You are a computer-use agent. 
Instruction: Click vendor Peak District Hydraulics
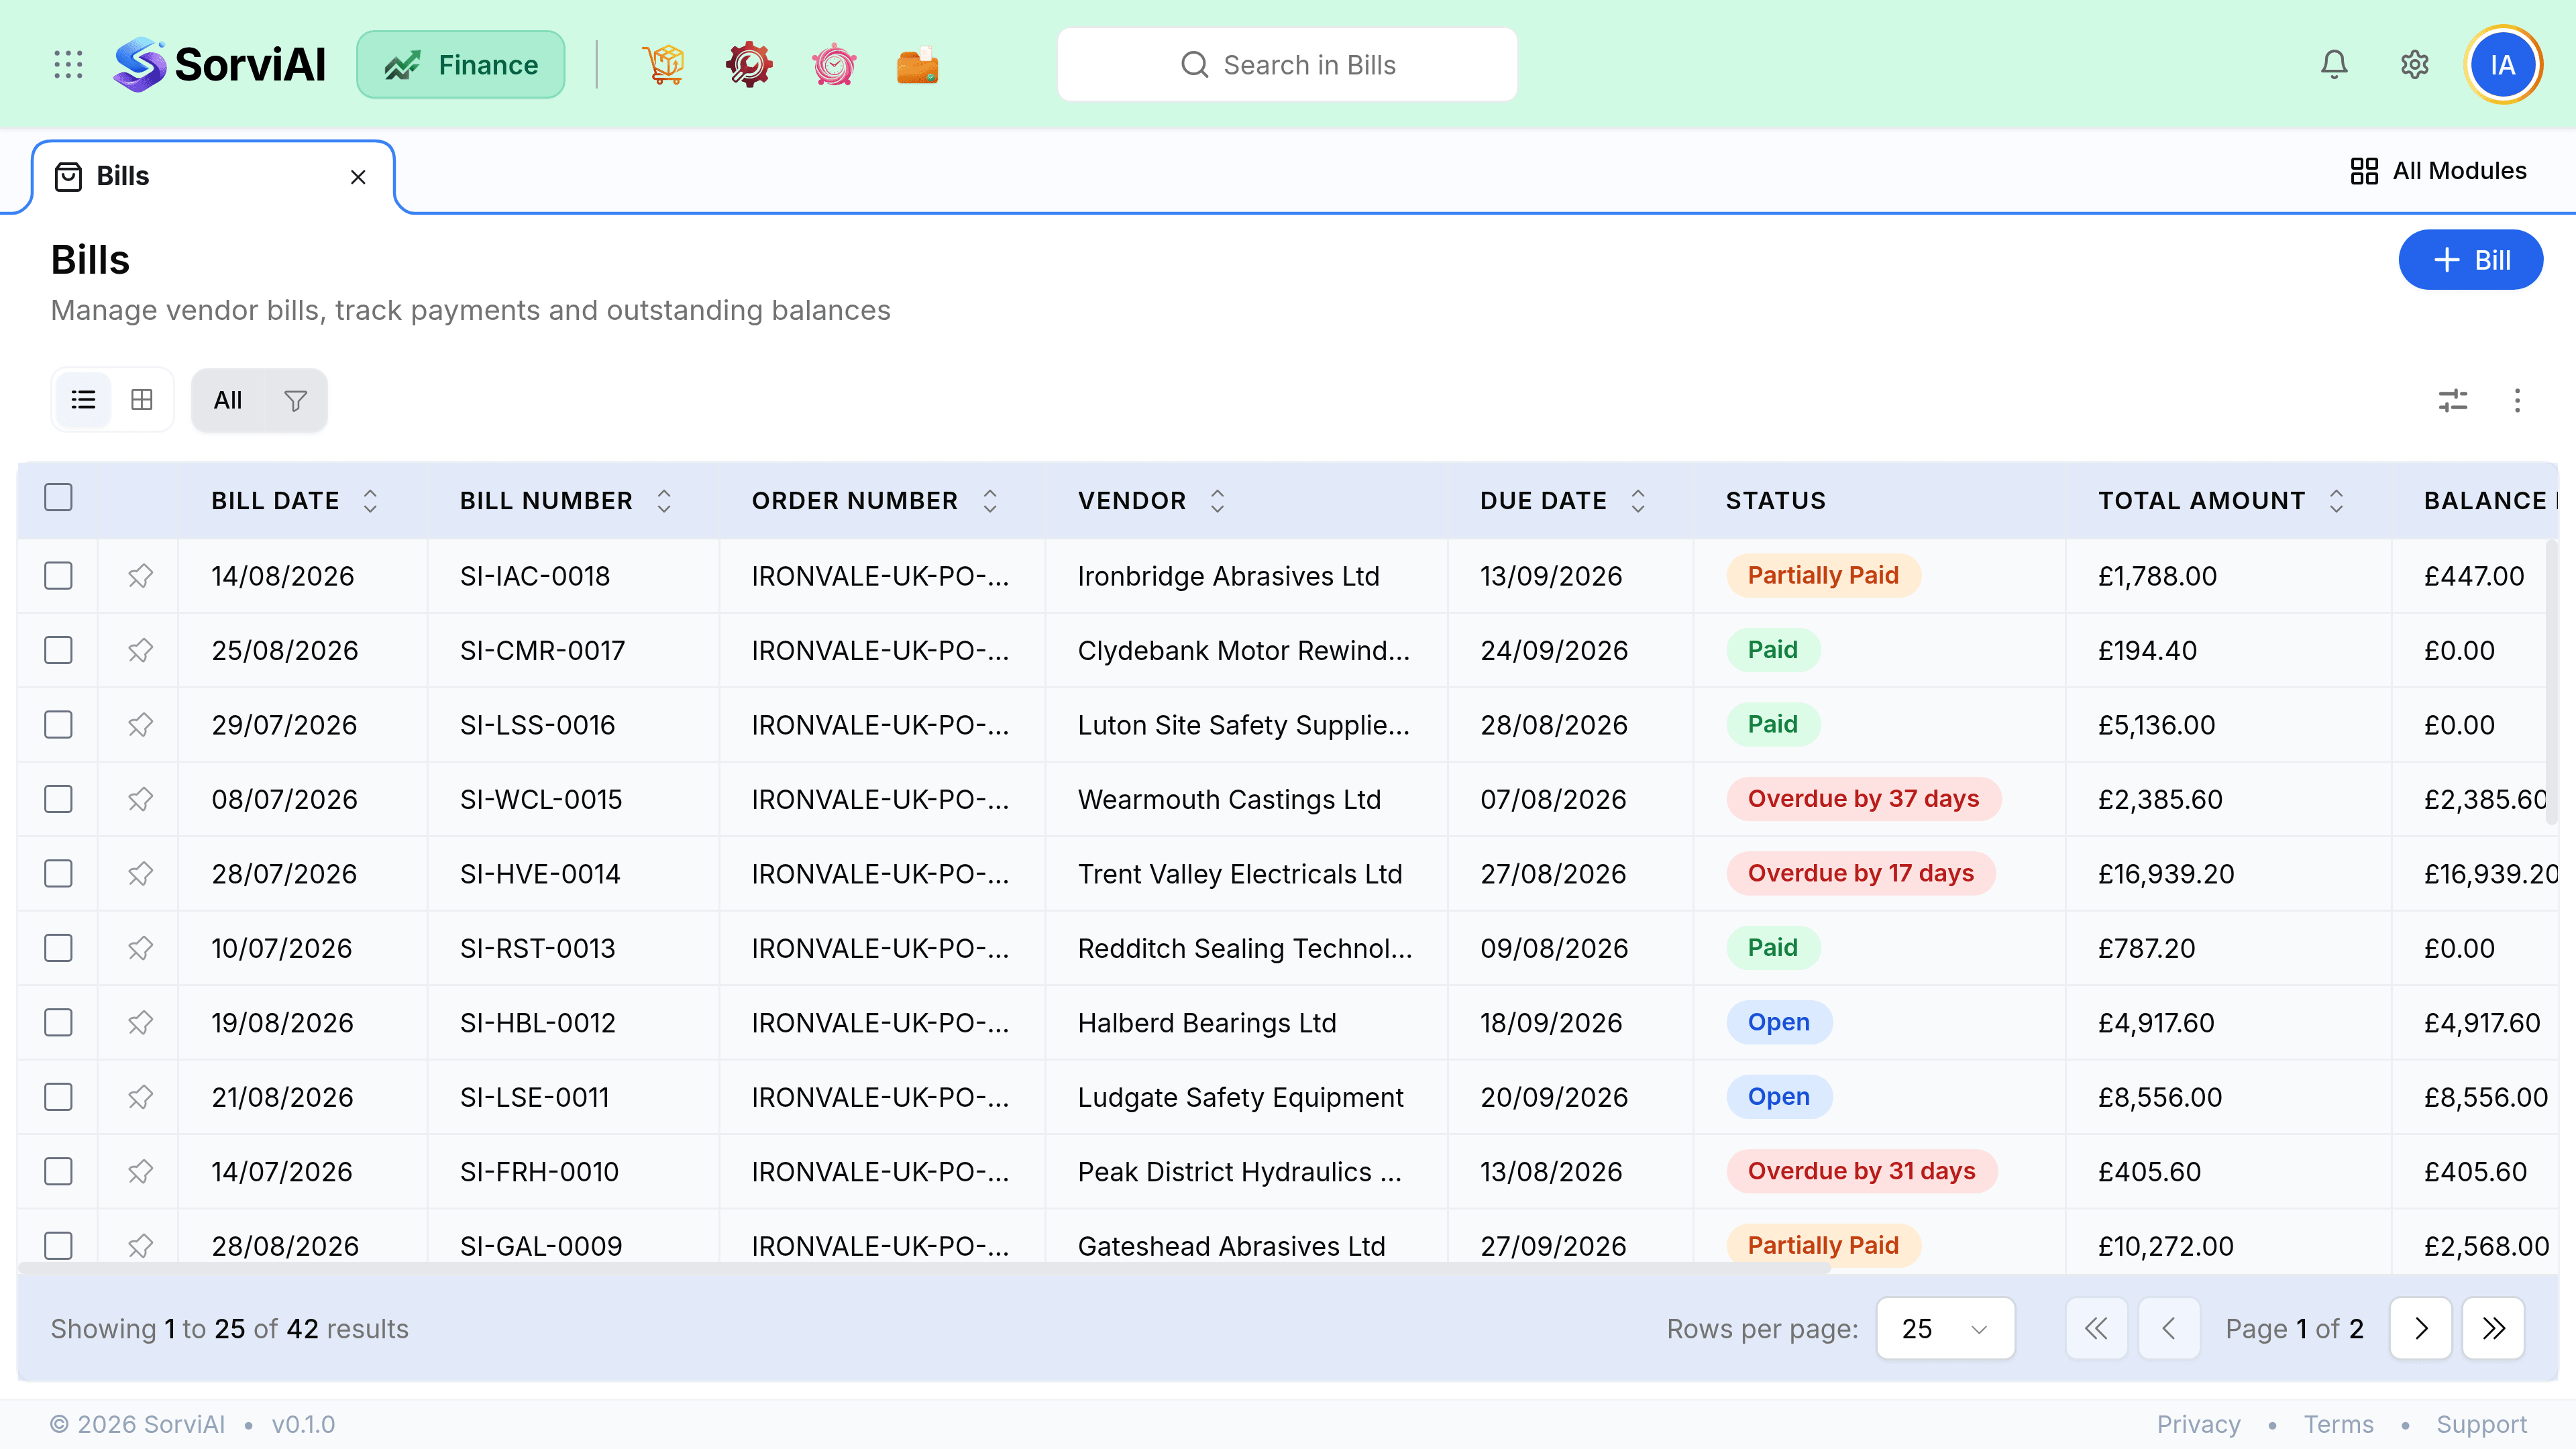pos(1239,1172)
